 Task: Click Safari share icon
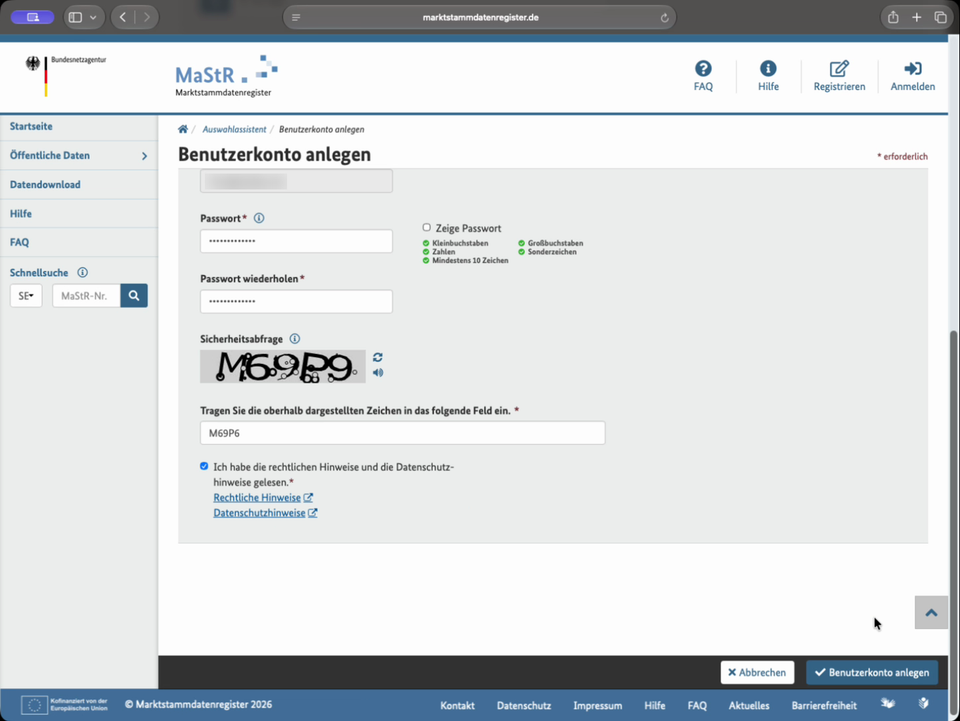click(x=893, y=17)
